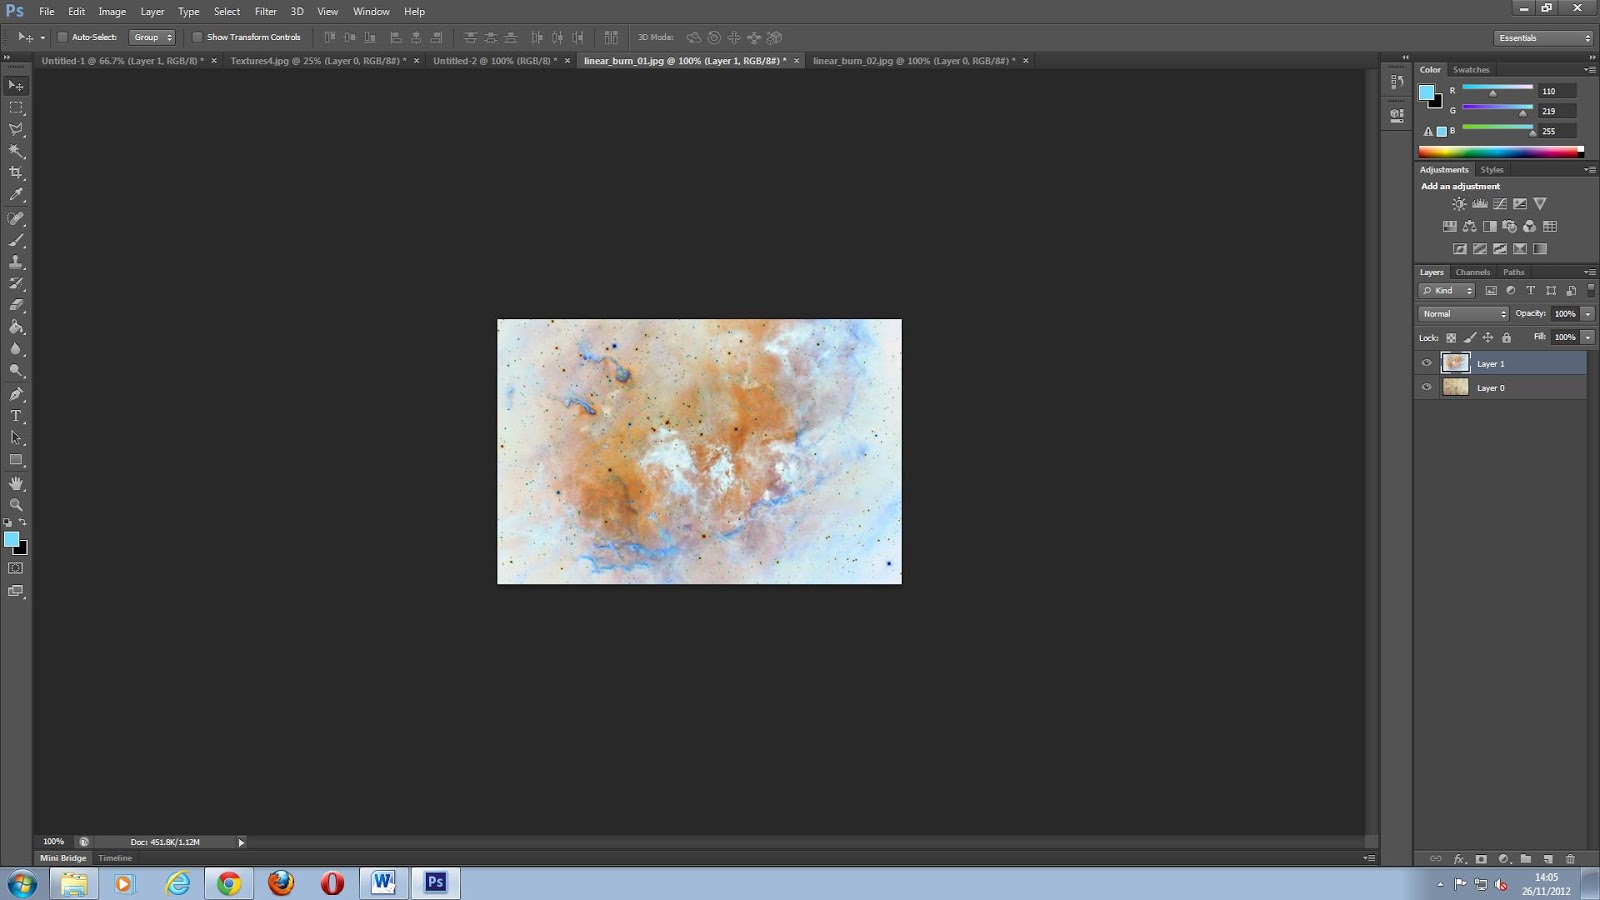
Task: Switch to the Swatches tab
Action: tap(1471, 70)
